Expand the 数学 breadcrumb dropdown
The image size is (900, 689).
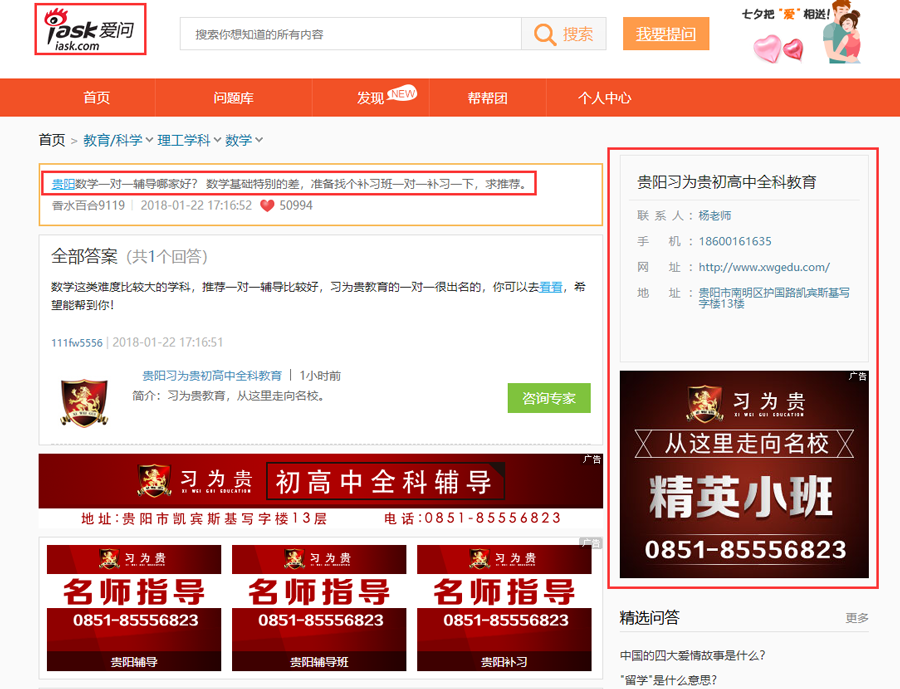point(259,140)
